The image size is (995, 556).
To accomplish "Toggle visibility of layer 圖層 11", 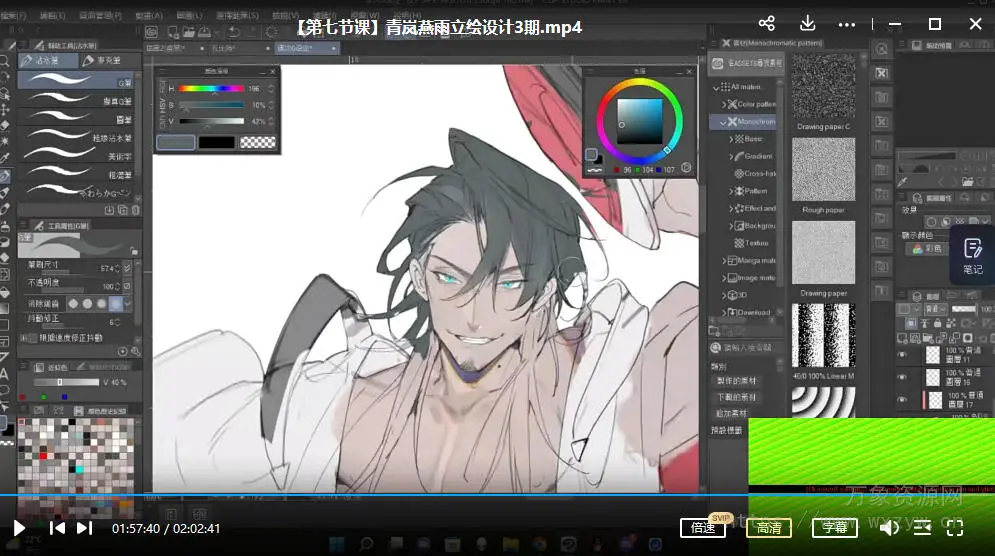I will click(902, 354).
